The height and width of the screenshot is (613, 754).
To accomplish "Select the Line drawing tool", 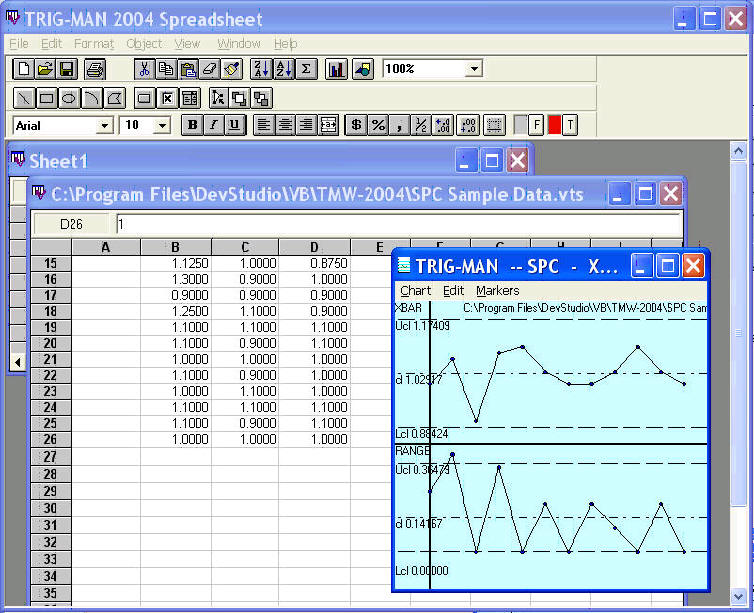I will point(24,98).
